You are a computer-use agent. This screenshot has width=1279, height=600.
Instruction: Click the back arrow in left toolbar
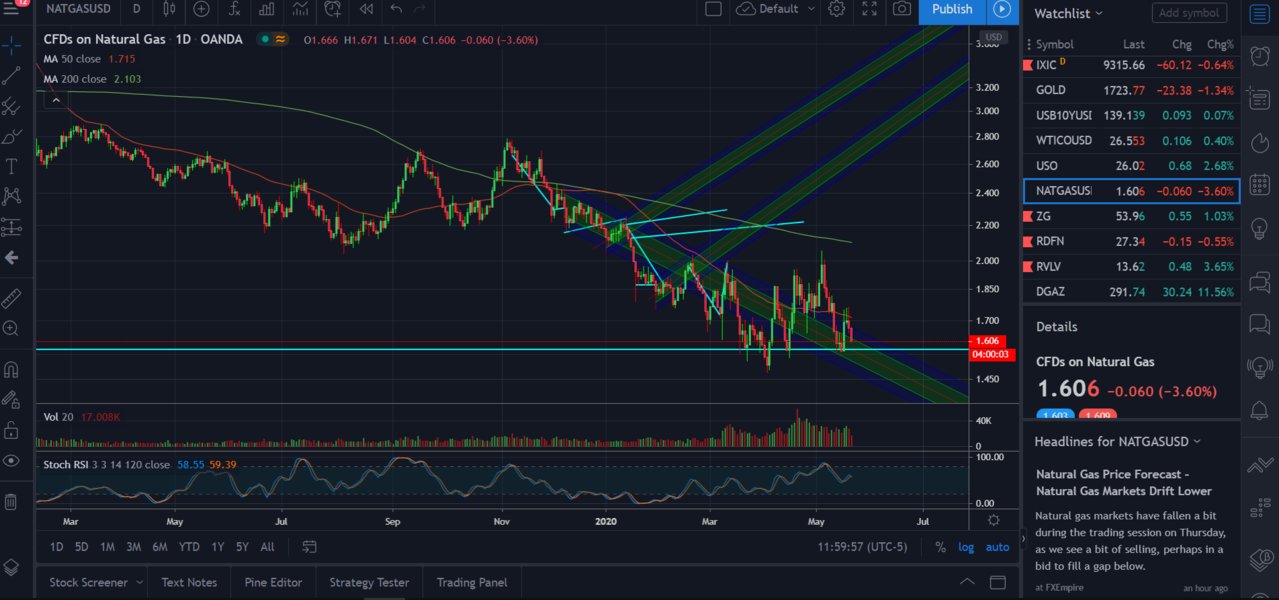click(x=12, y=257)
